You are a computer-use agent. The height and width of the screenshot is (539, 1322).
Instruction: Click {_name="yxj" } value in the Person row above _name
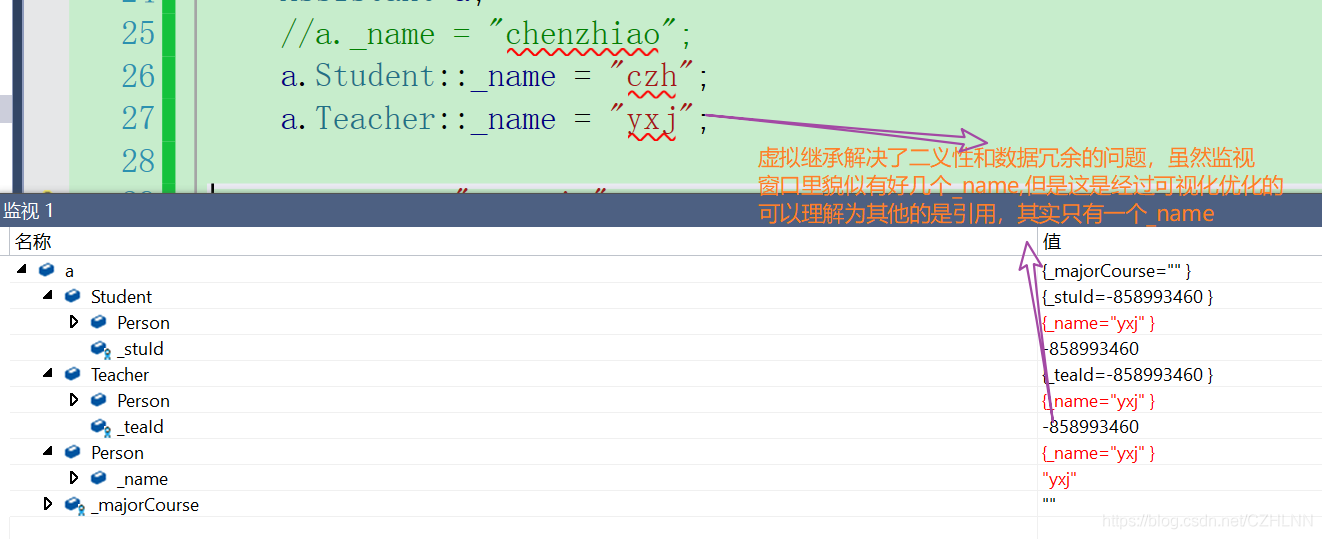coord(1098,453)
